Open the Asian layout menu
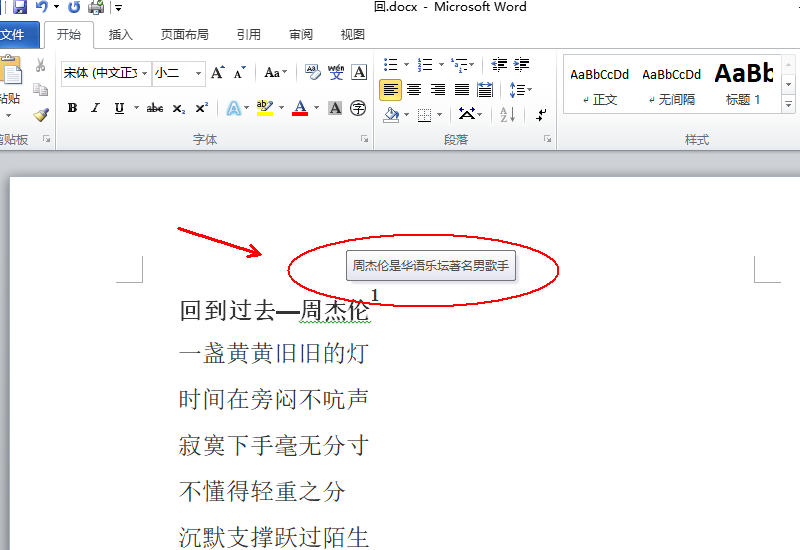The height and width of the screenshot is (550, 800). 470,114
